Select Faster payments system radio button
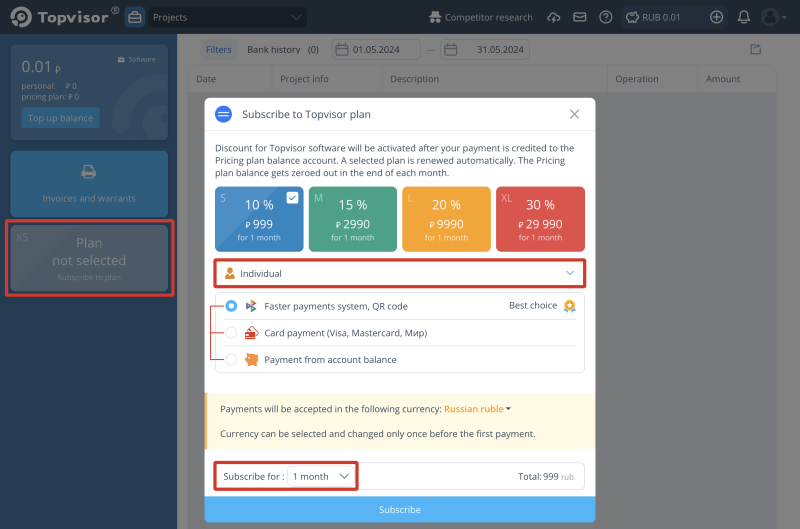This screenshot has width=800, height=529. 231,306
